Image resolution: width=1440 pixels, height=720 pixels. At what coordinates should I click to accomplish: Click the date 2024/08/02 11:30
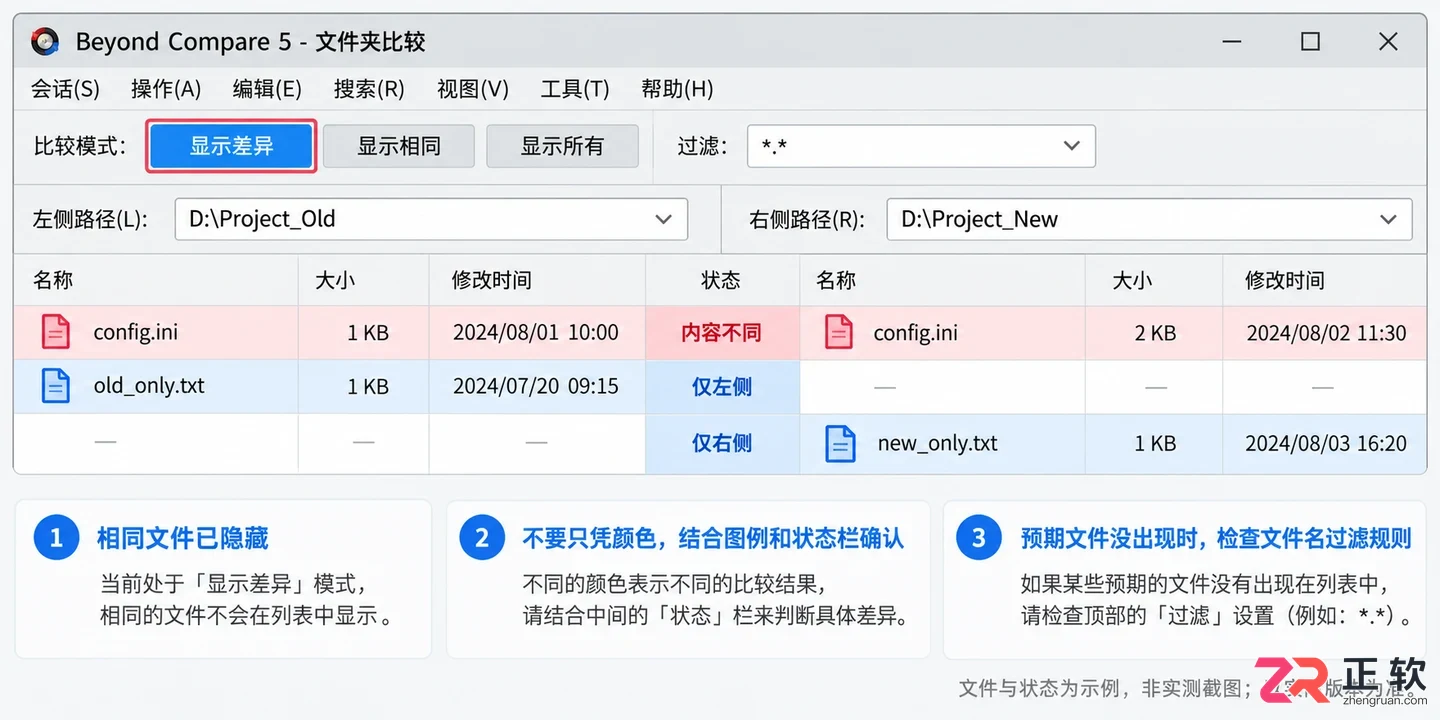[x=1327, y=333]
